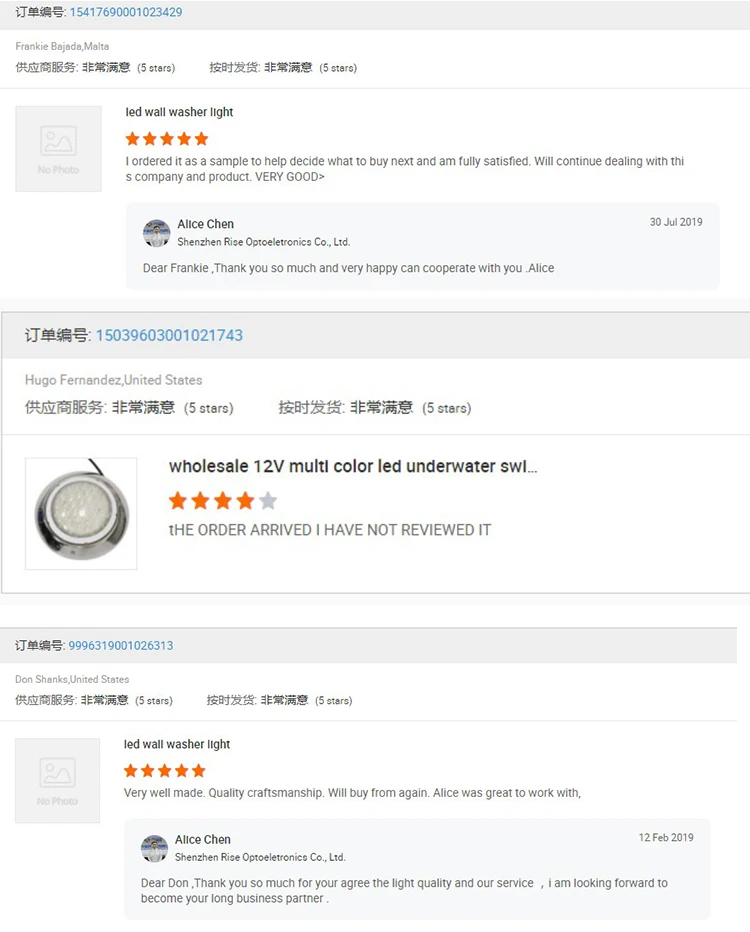Open the first 'led wall washer light' product title
This screenshot has height=932, width=750.
pos(179,113)
